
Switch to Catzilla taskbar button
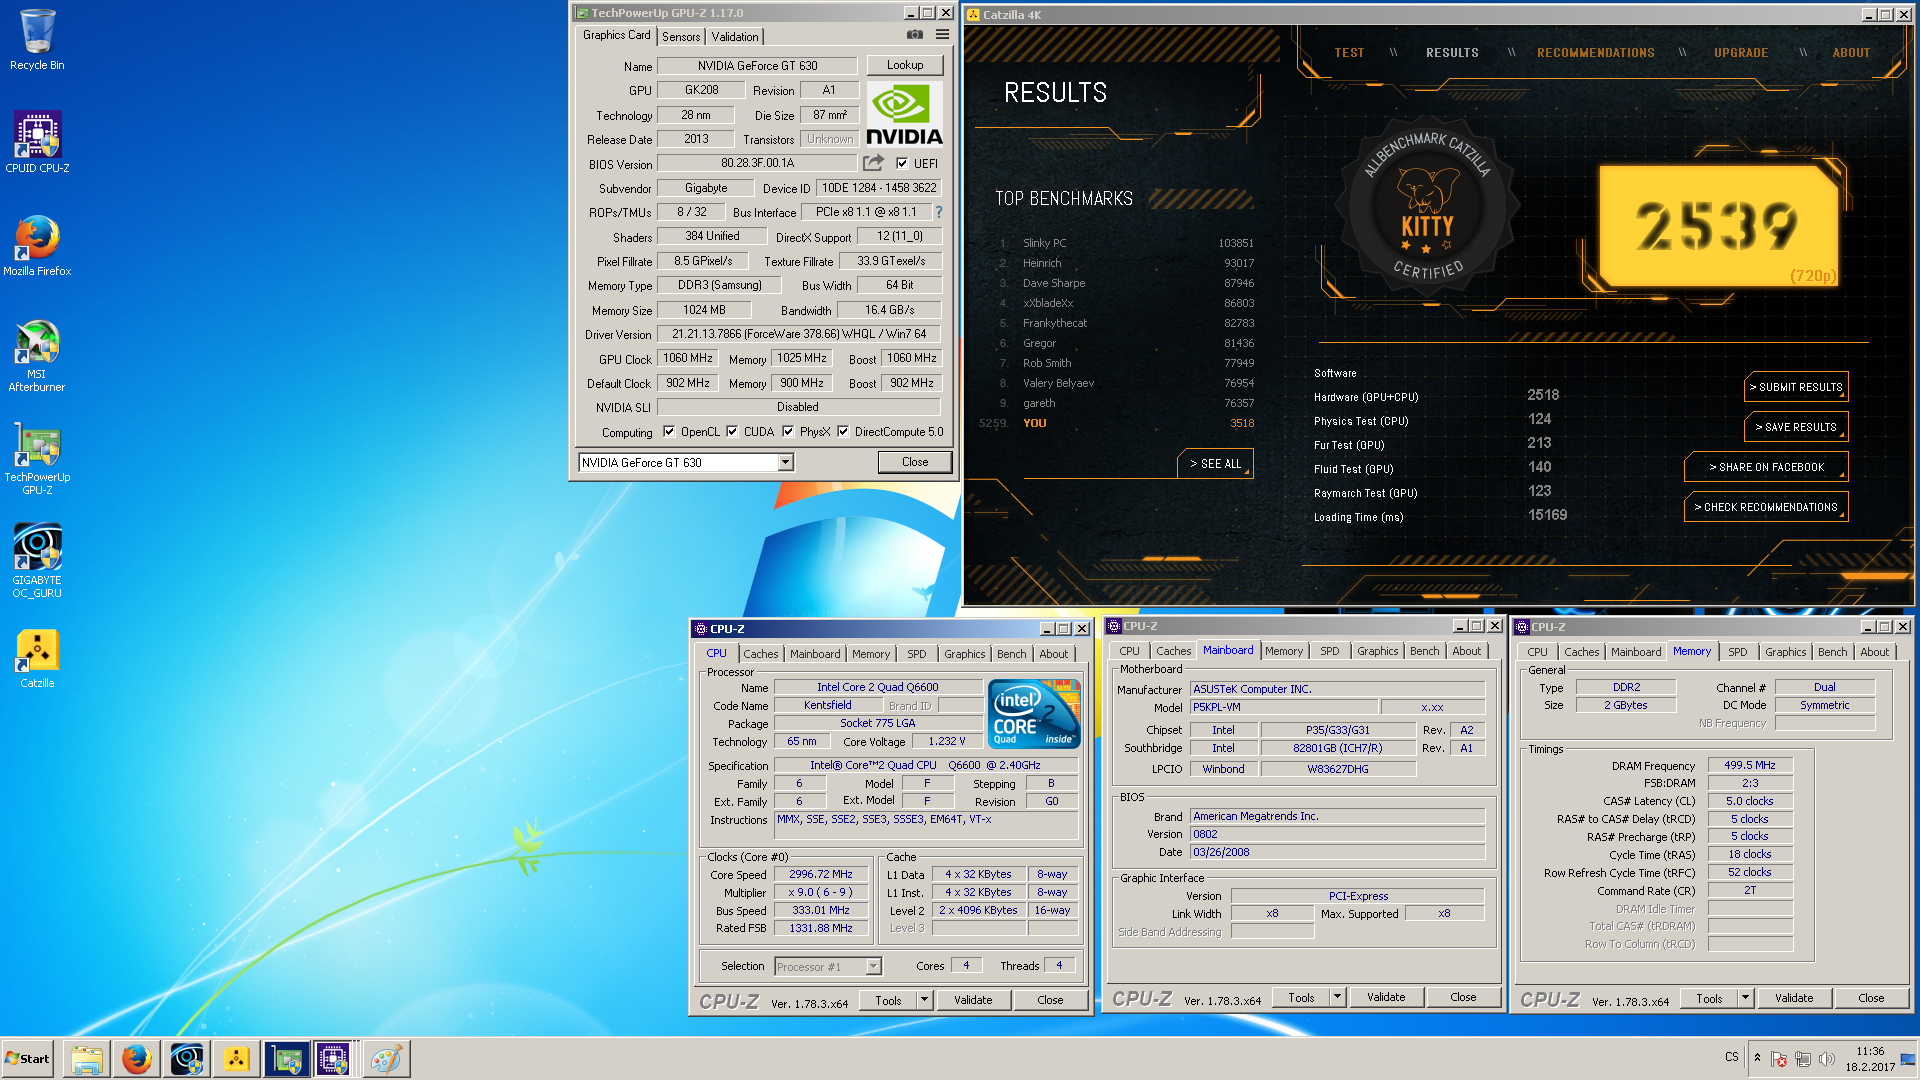click(x=237, y=1059)
